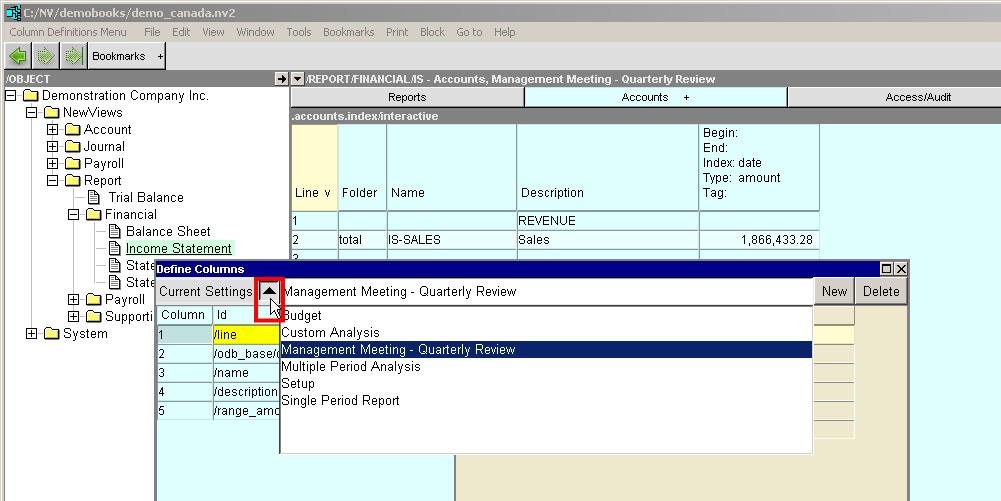Image resolution: width=1001 pixels, height=501 pixels.
Task: Collapse the settings dropdown list arrow
Action: click(270, 291)
